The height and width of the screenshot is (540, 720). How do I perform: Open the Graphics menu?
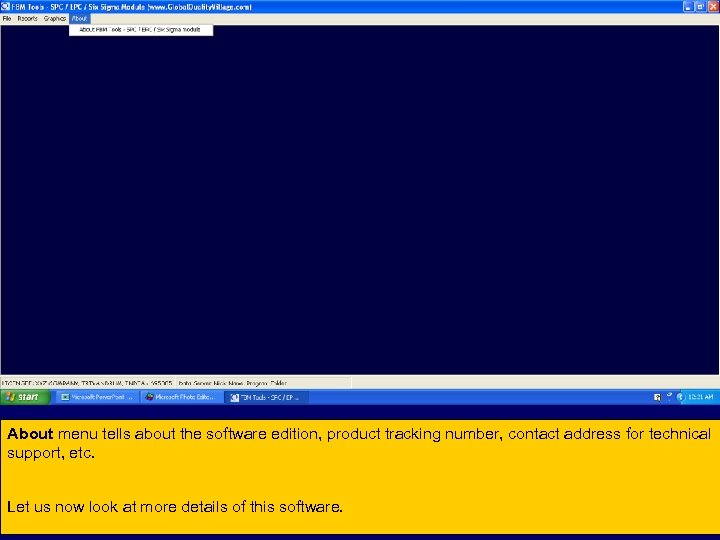point(55,19)
